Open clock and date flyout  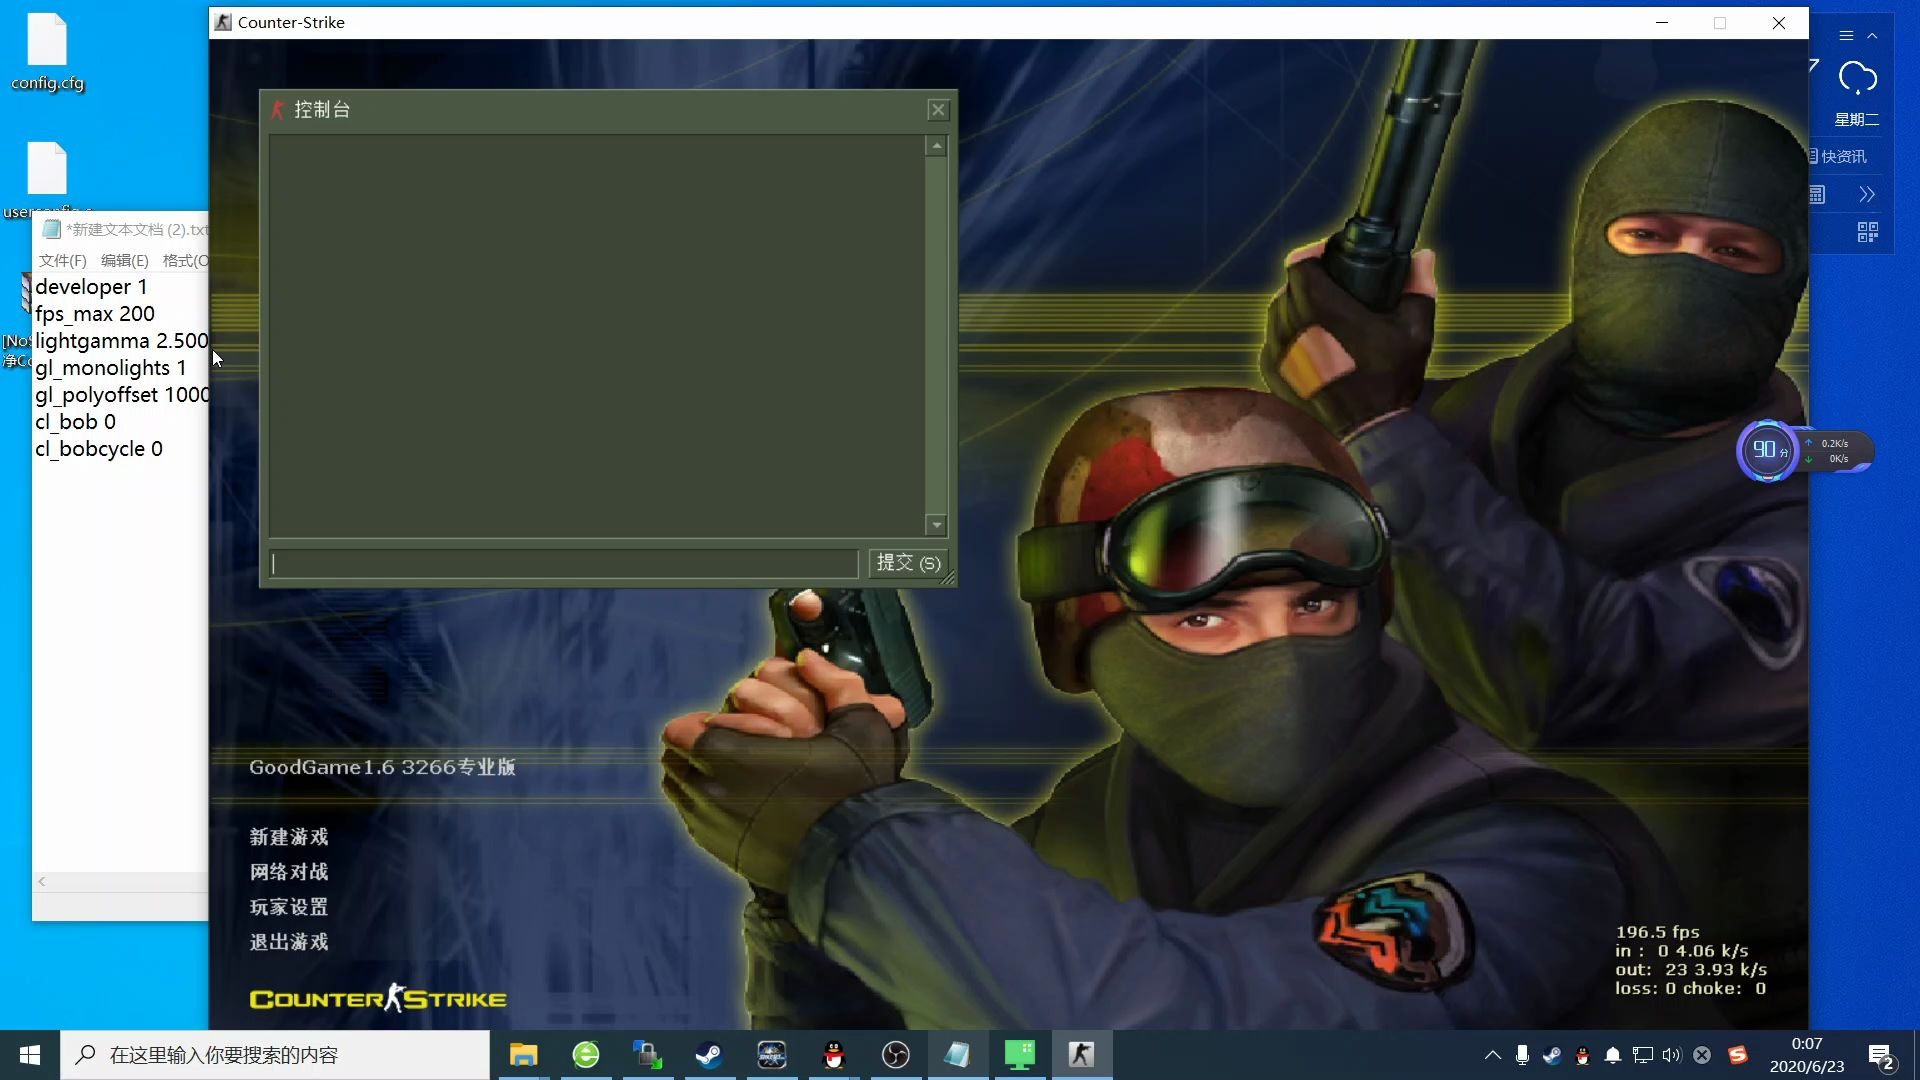click(x=1807, y=1055)
